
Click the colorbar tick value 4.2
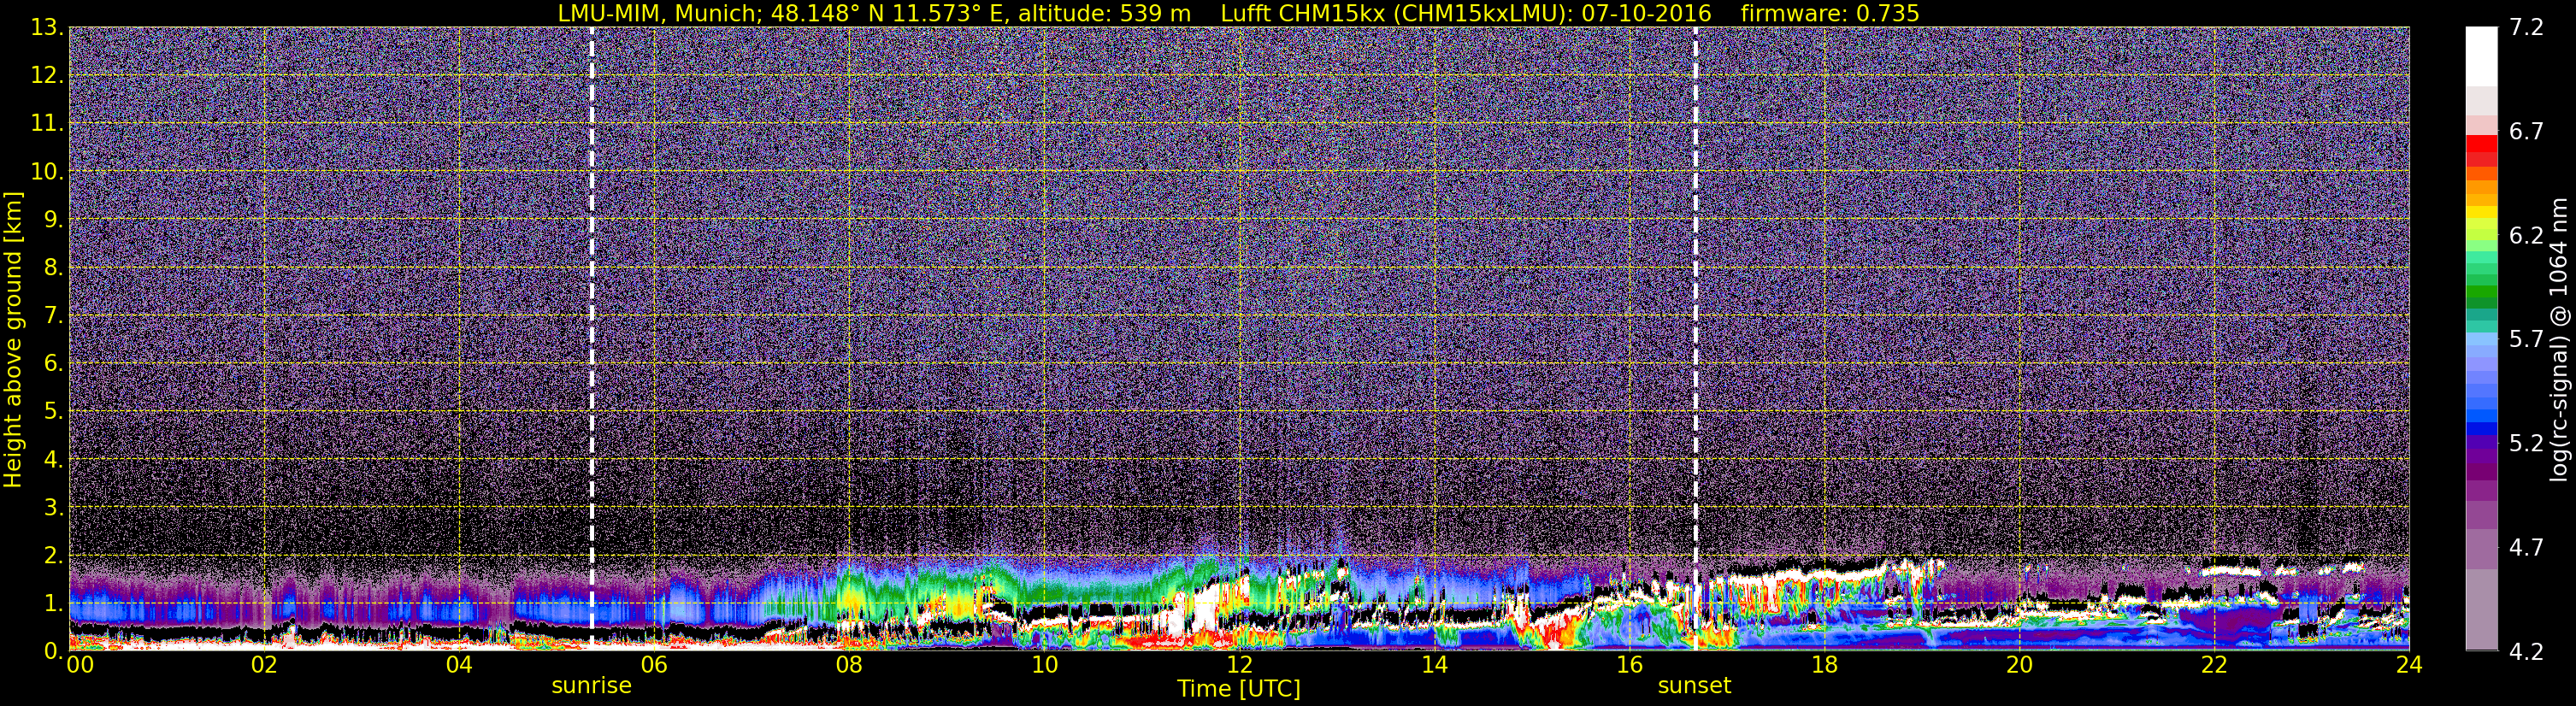[x=2526, y=652]
